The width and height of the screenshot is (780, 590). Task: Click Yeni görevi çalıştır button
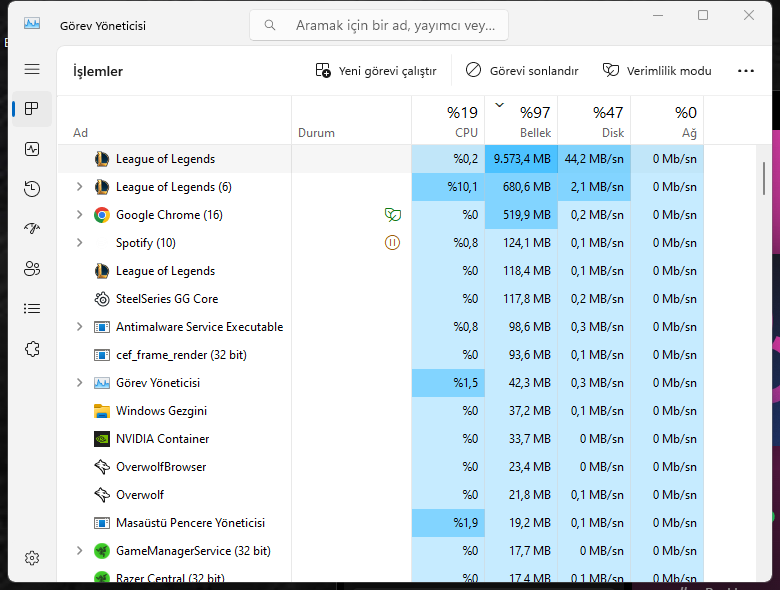tap(376, 71)
